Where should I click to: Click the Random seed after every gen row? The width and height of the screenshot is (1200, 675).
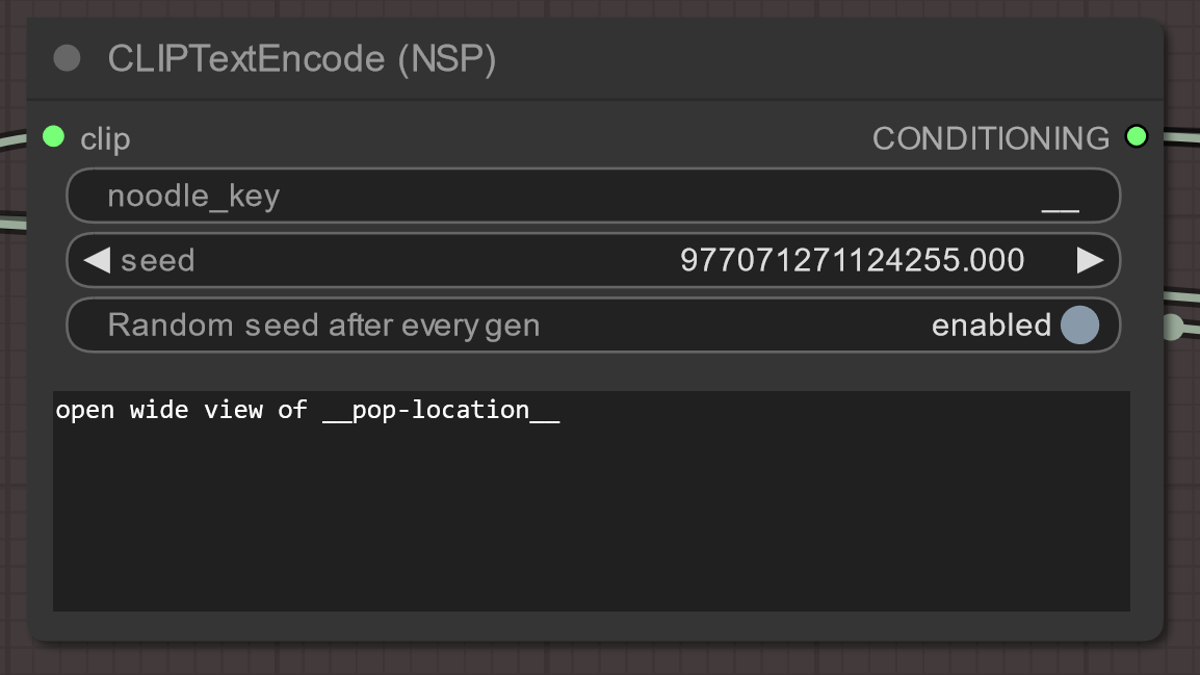click(x=592, y=324)
